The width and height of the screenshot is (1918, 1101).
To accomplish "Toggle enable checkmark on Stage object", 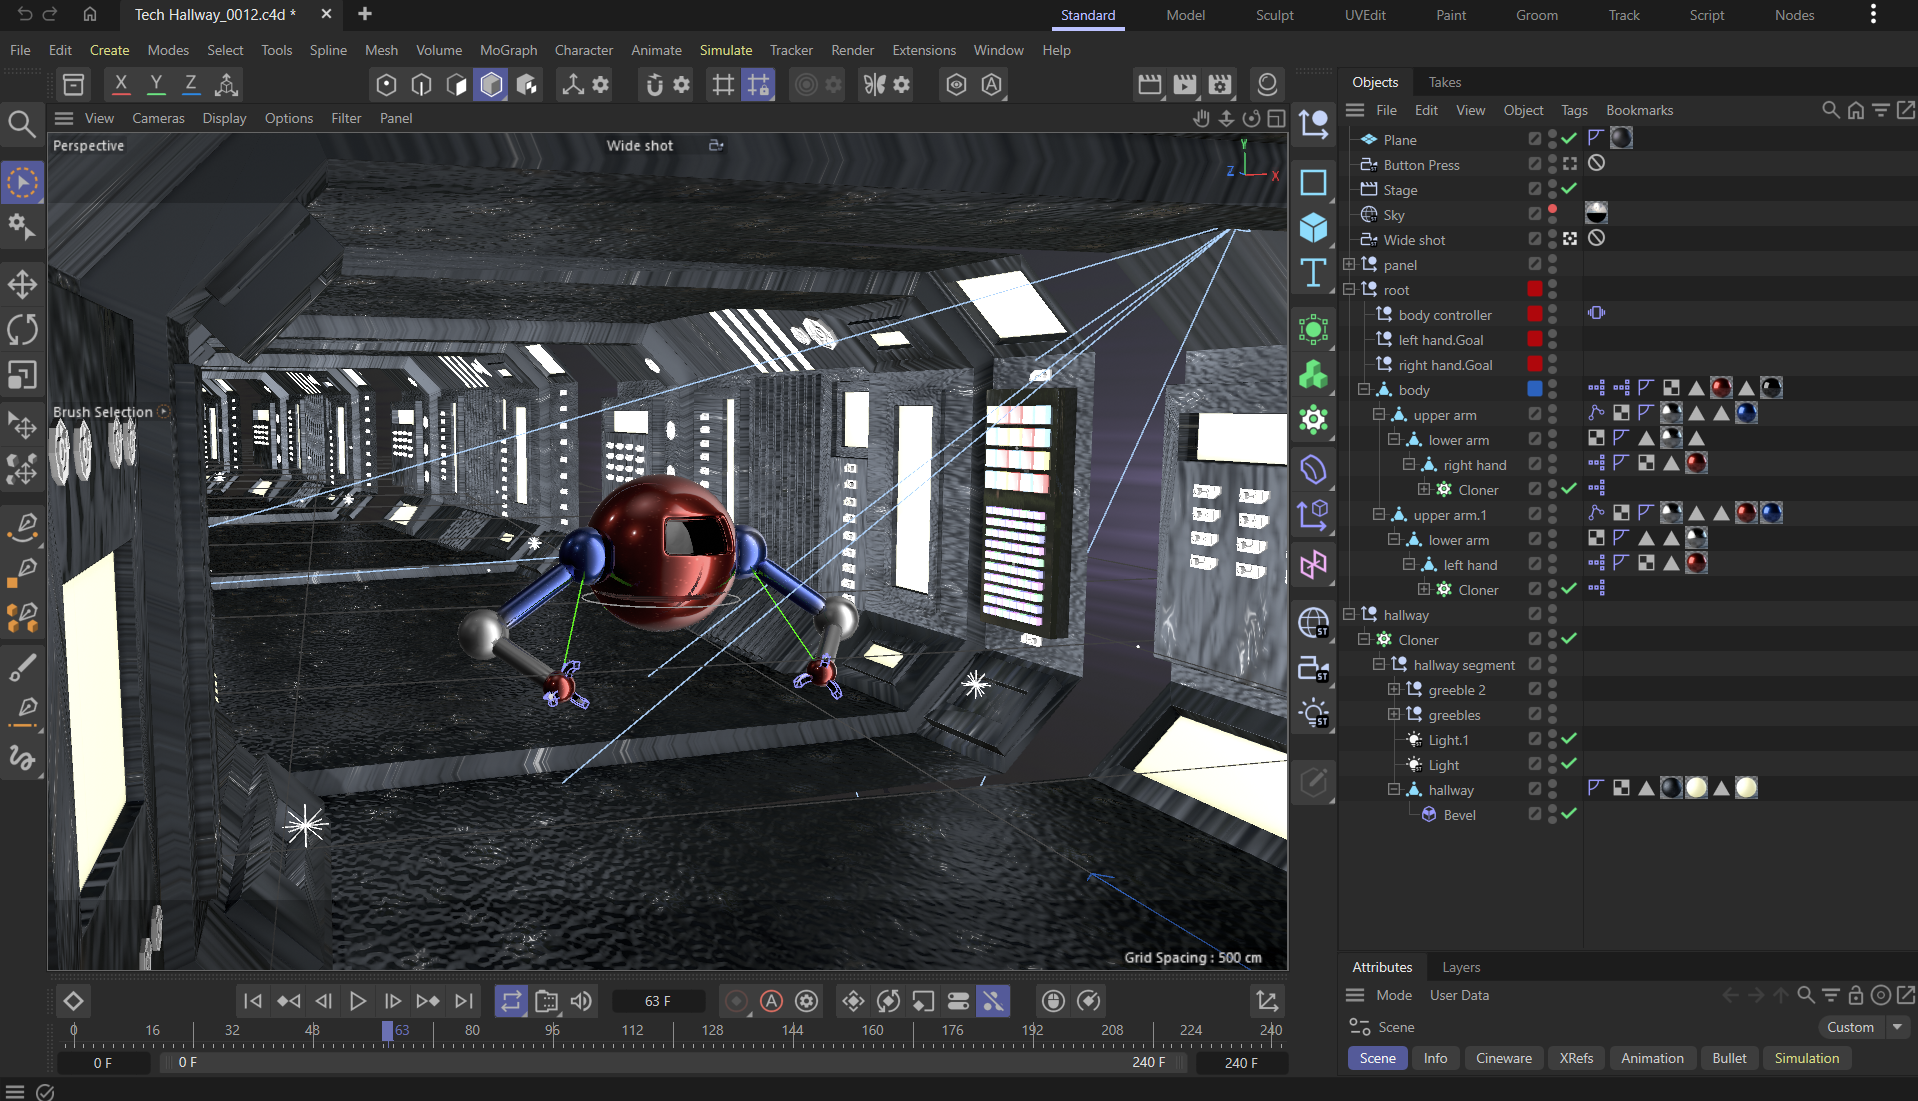I will [1569, 189].
